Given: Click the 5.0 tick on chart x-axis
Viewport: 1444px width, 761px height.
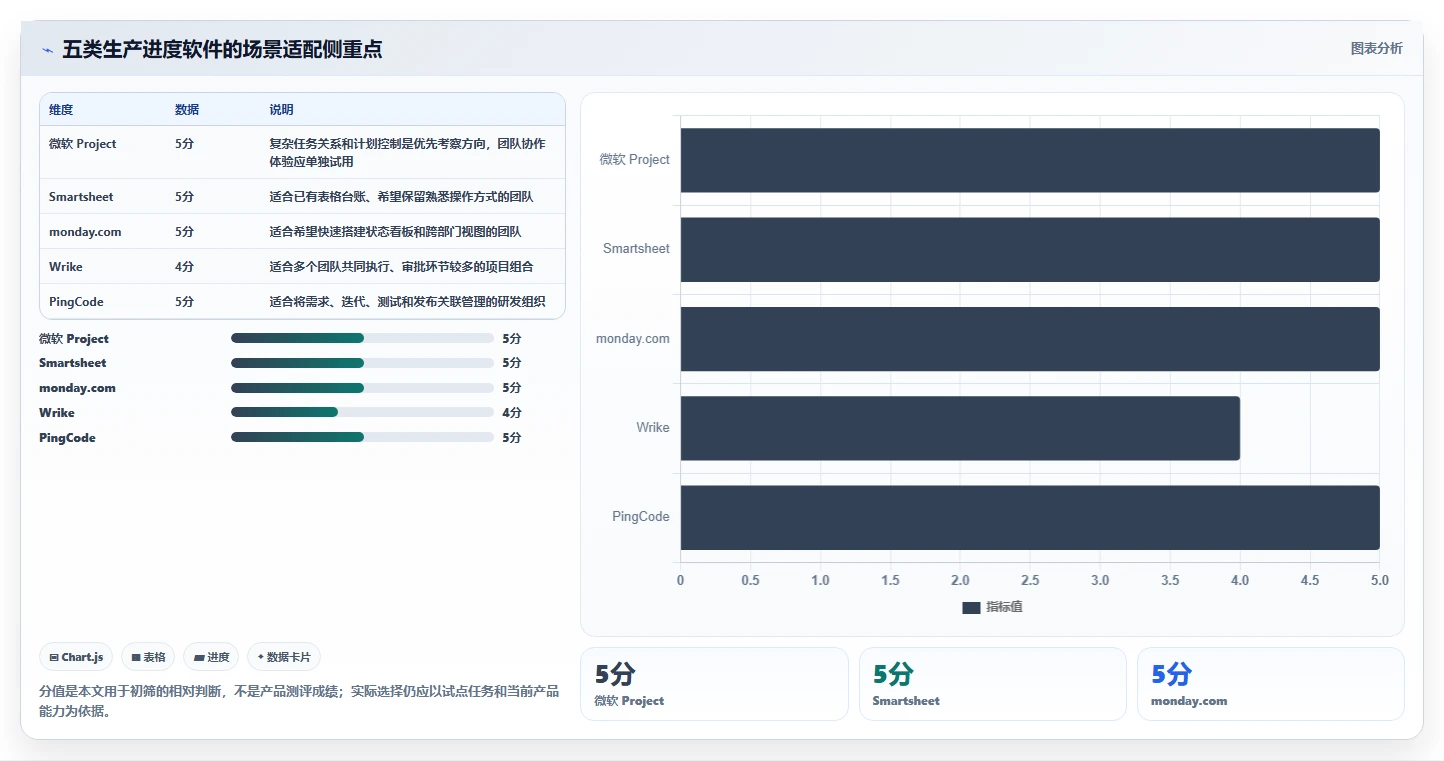Looking at the screenshot, I should [x=1379, y=580].
